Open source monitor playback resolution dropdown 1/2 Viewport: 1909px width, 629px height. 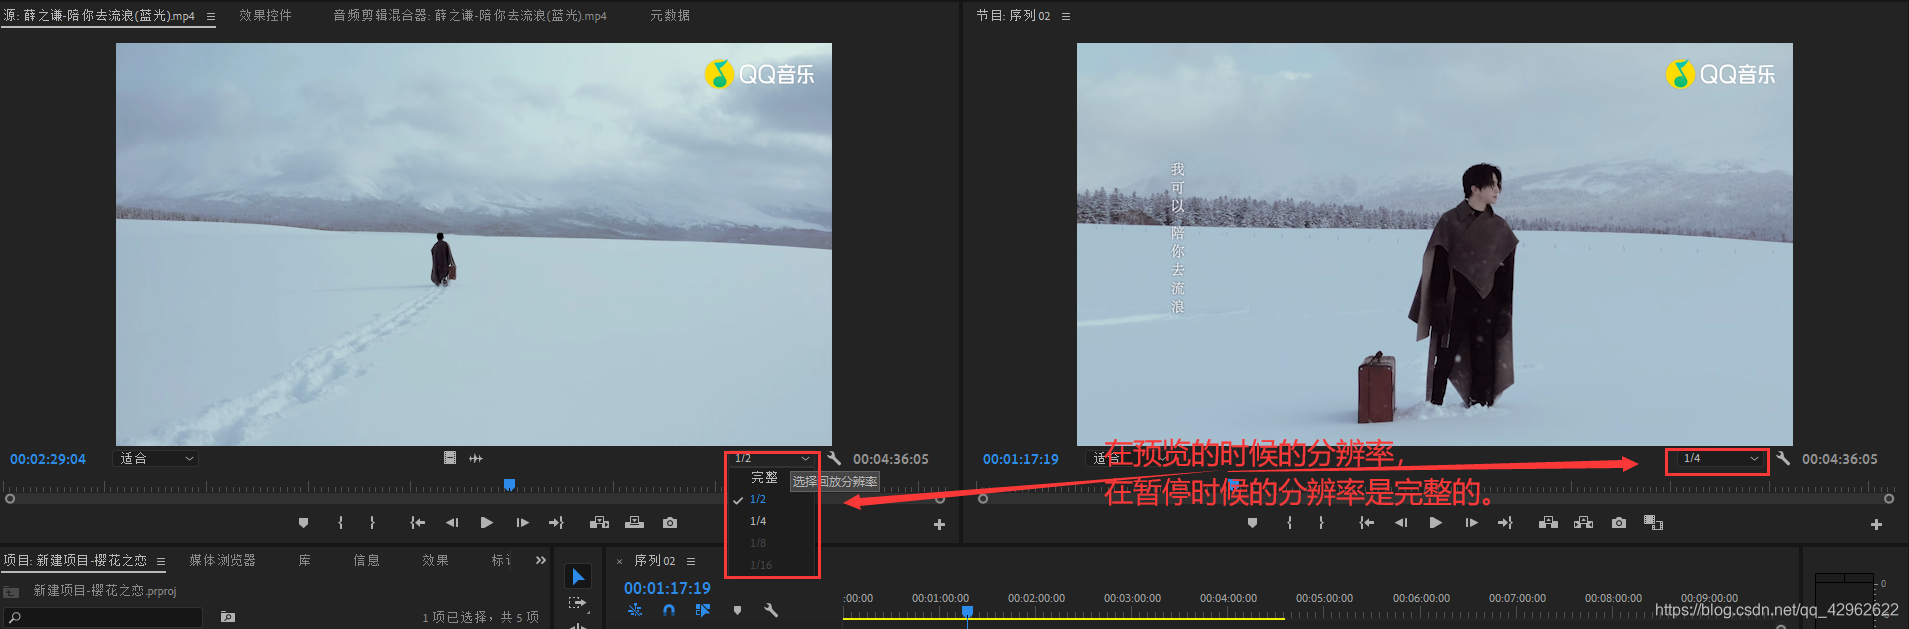772,458
